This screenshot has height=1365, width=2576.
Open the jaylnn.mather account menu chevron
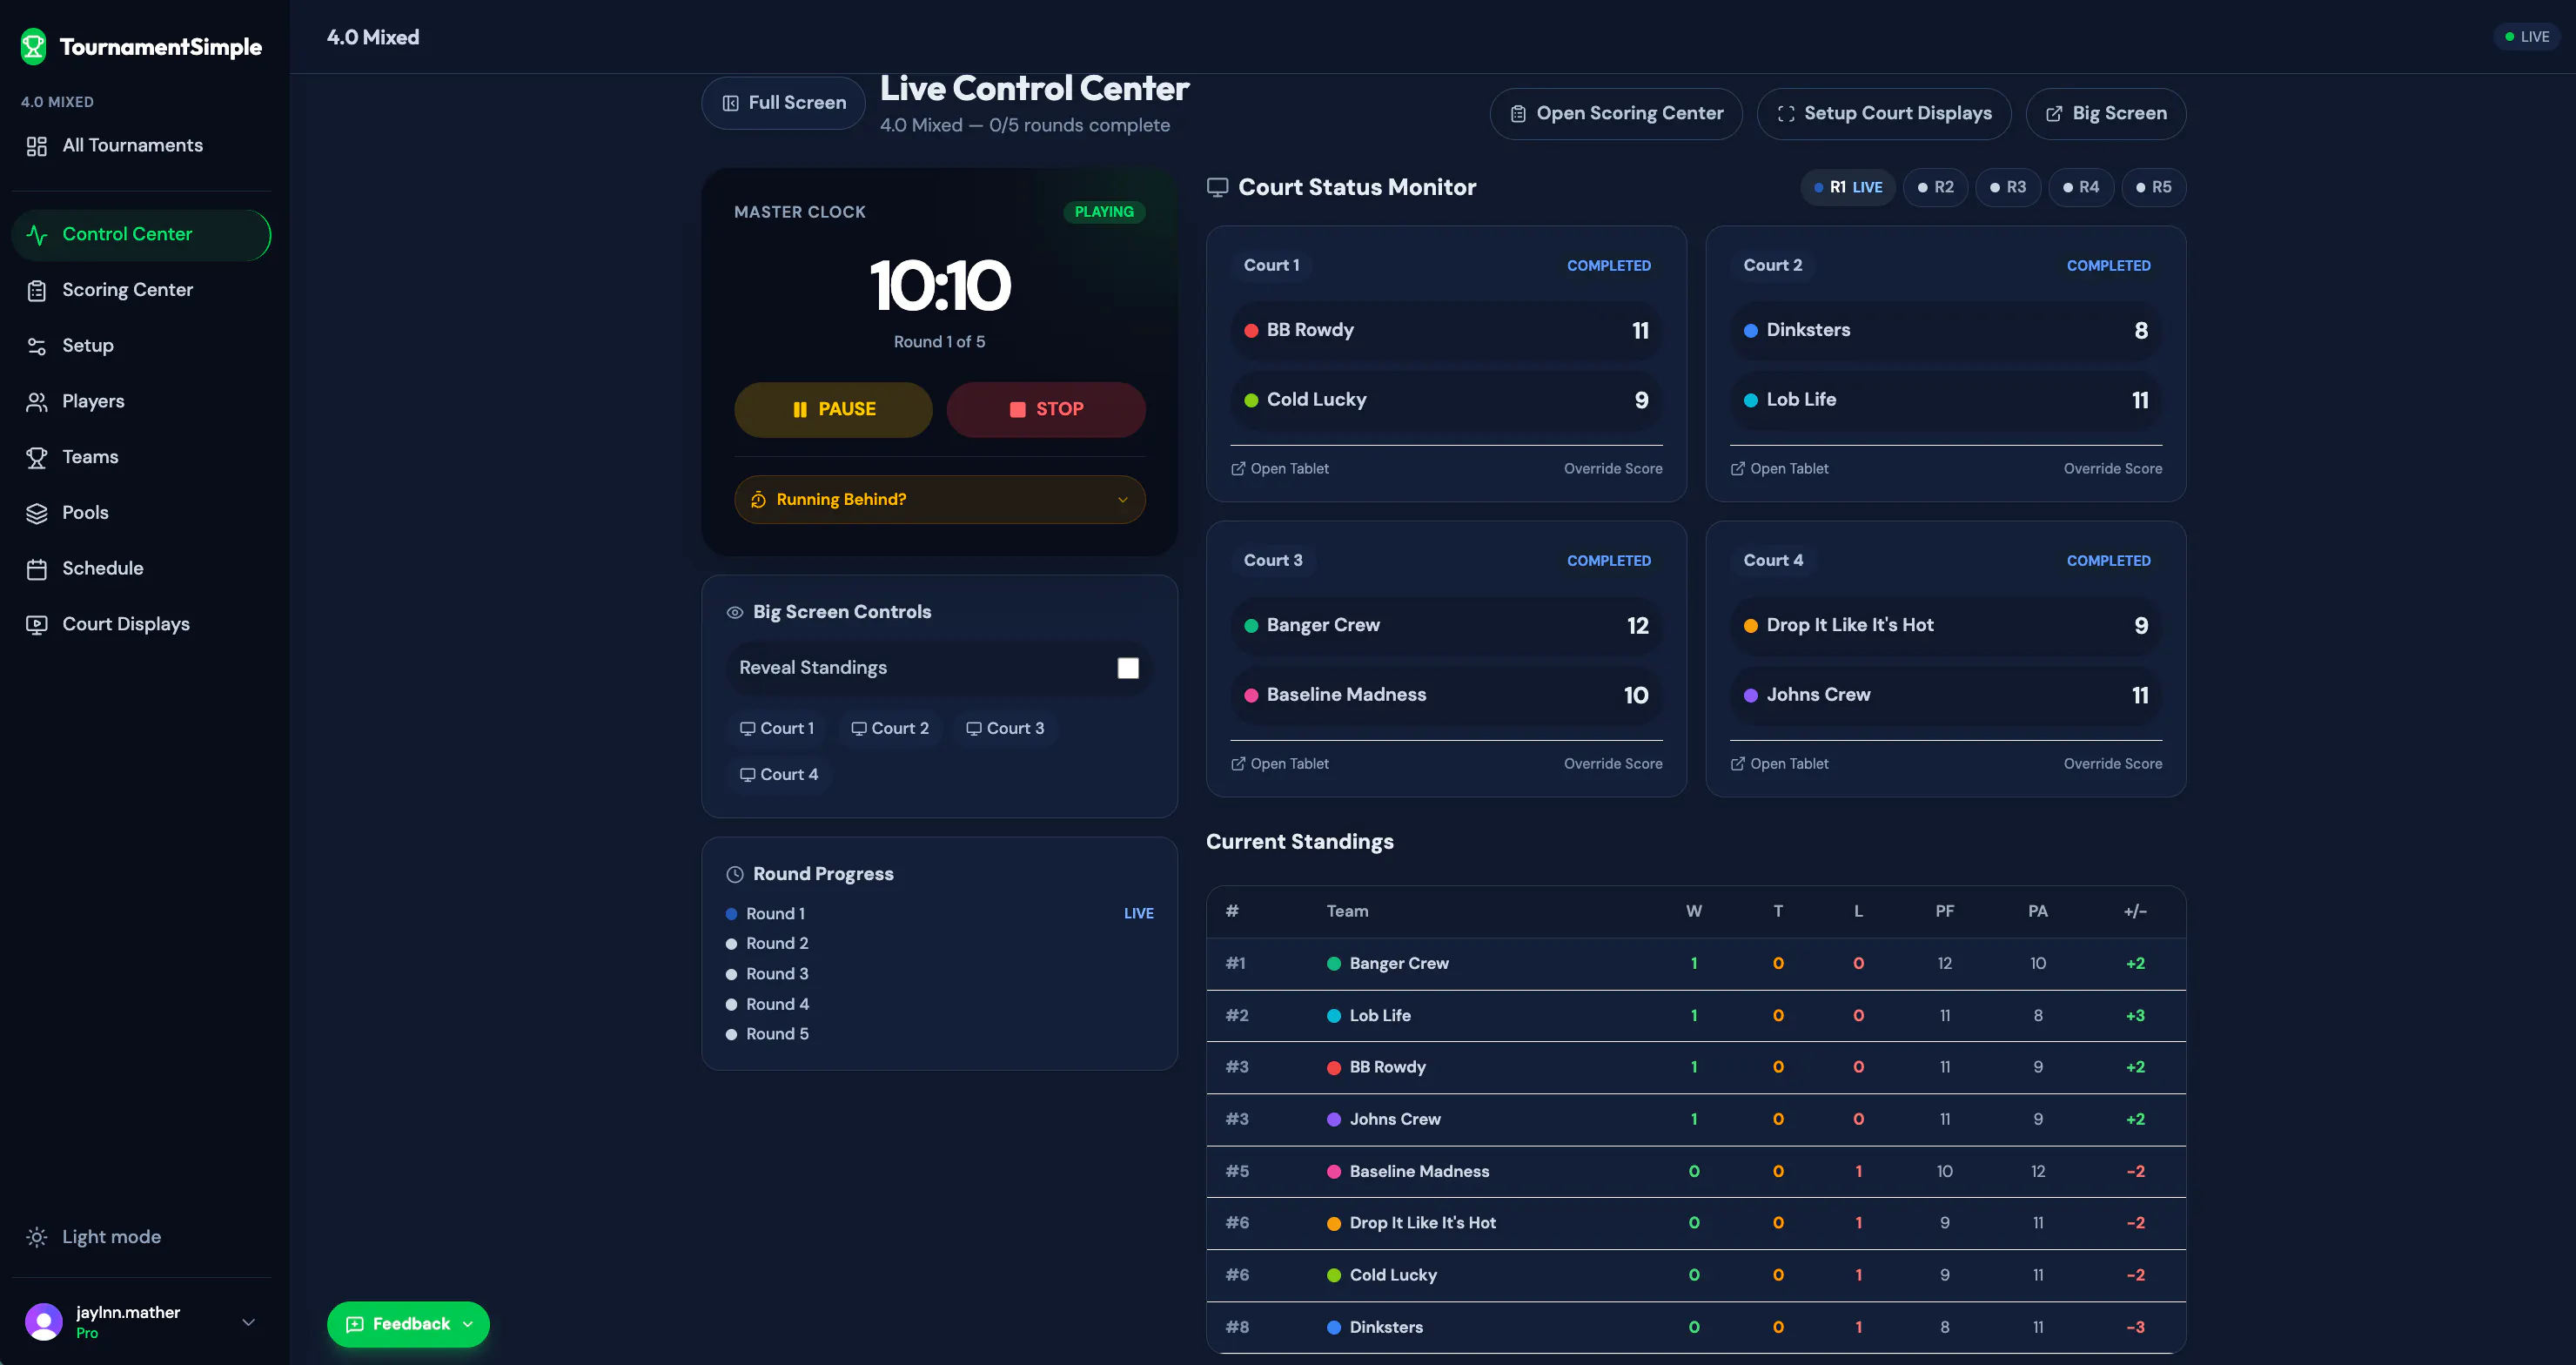pos(248,1322)
